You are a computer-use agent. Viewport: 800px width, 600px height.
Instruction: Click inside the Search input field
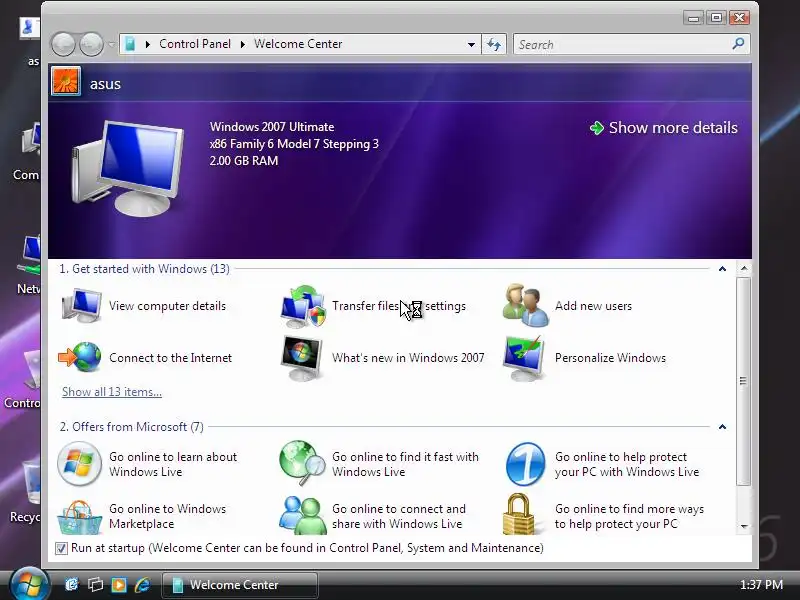point(622,44)
